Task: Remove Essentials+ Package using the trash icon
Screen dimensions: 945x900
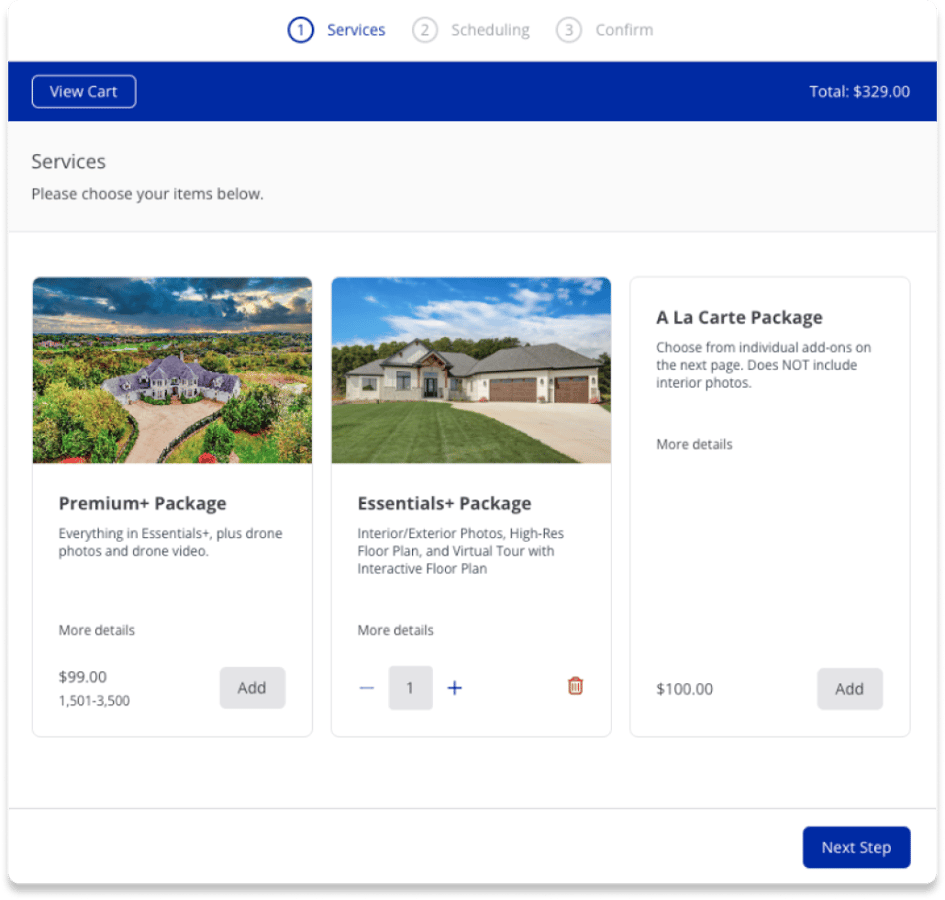Action: 575,687
